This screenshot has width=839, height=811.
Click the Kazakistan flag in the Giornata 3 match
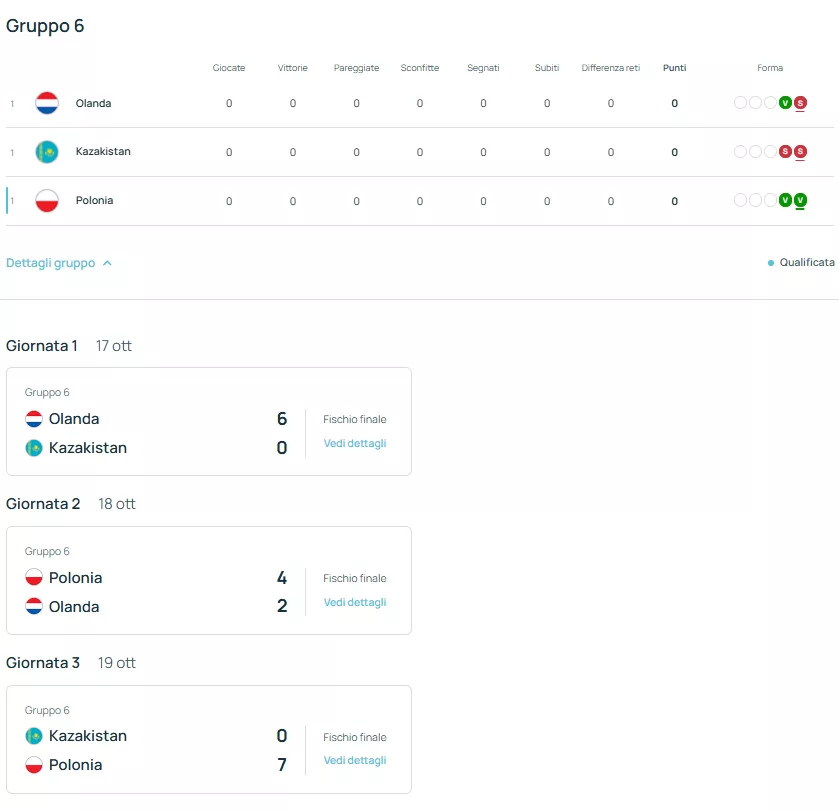pos(34,736)
